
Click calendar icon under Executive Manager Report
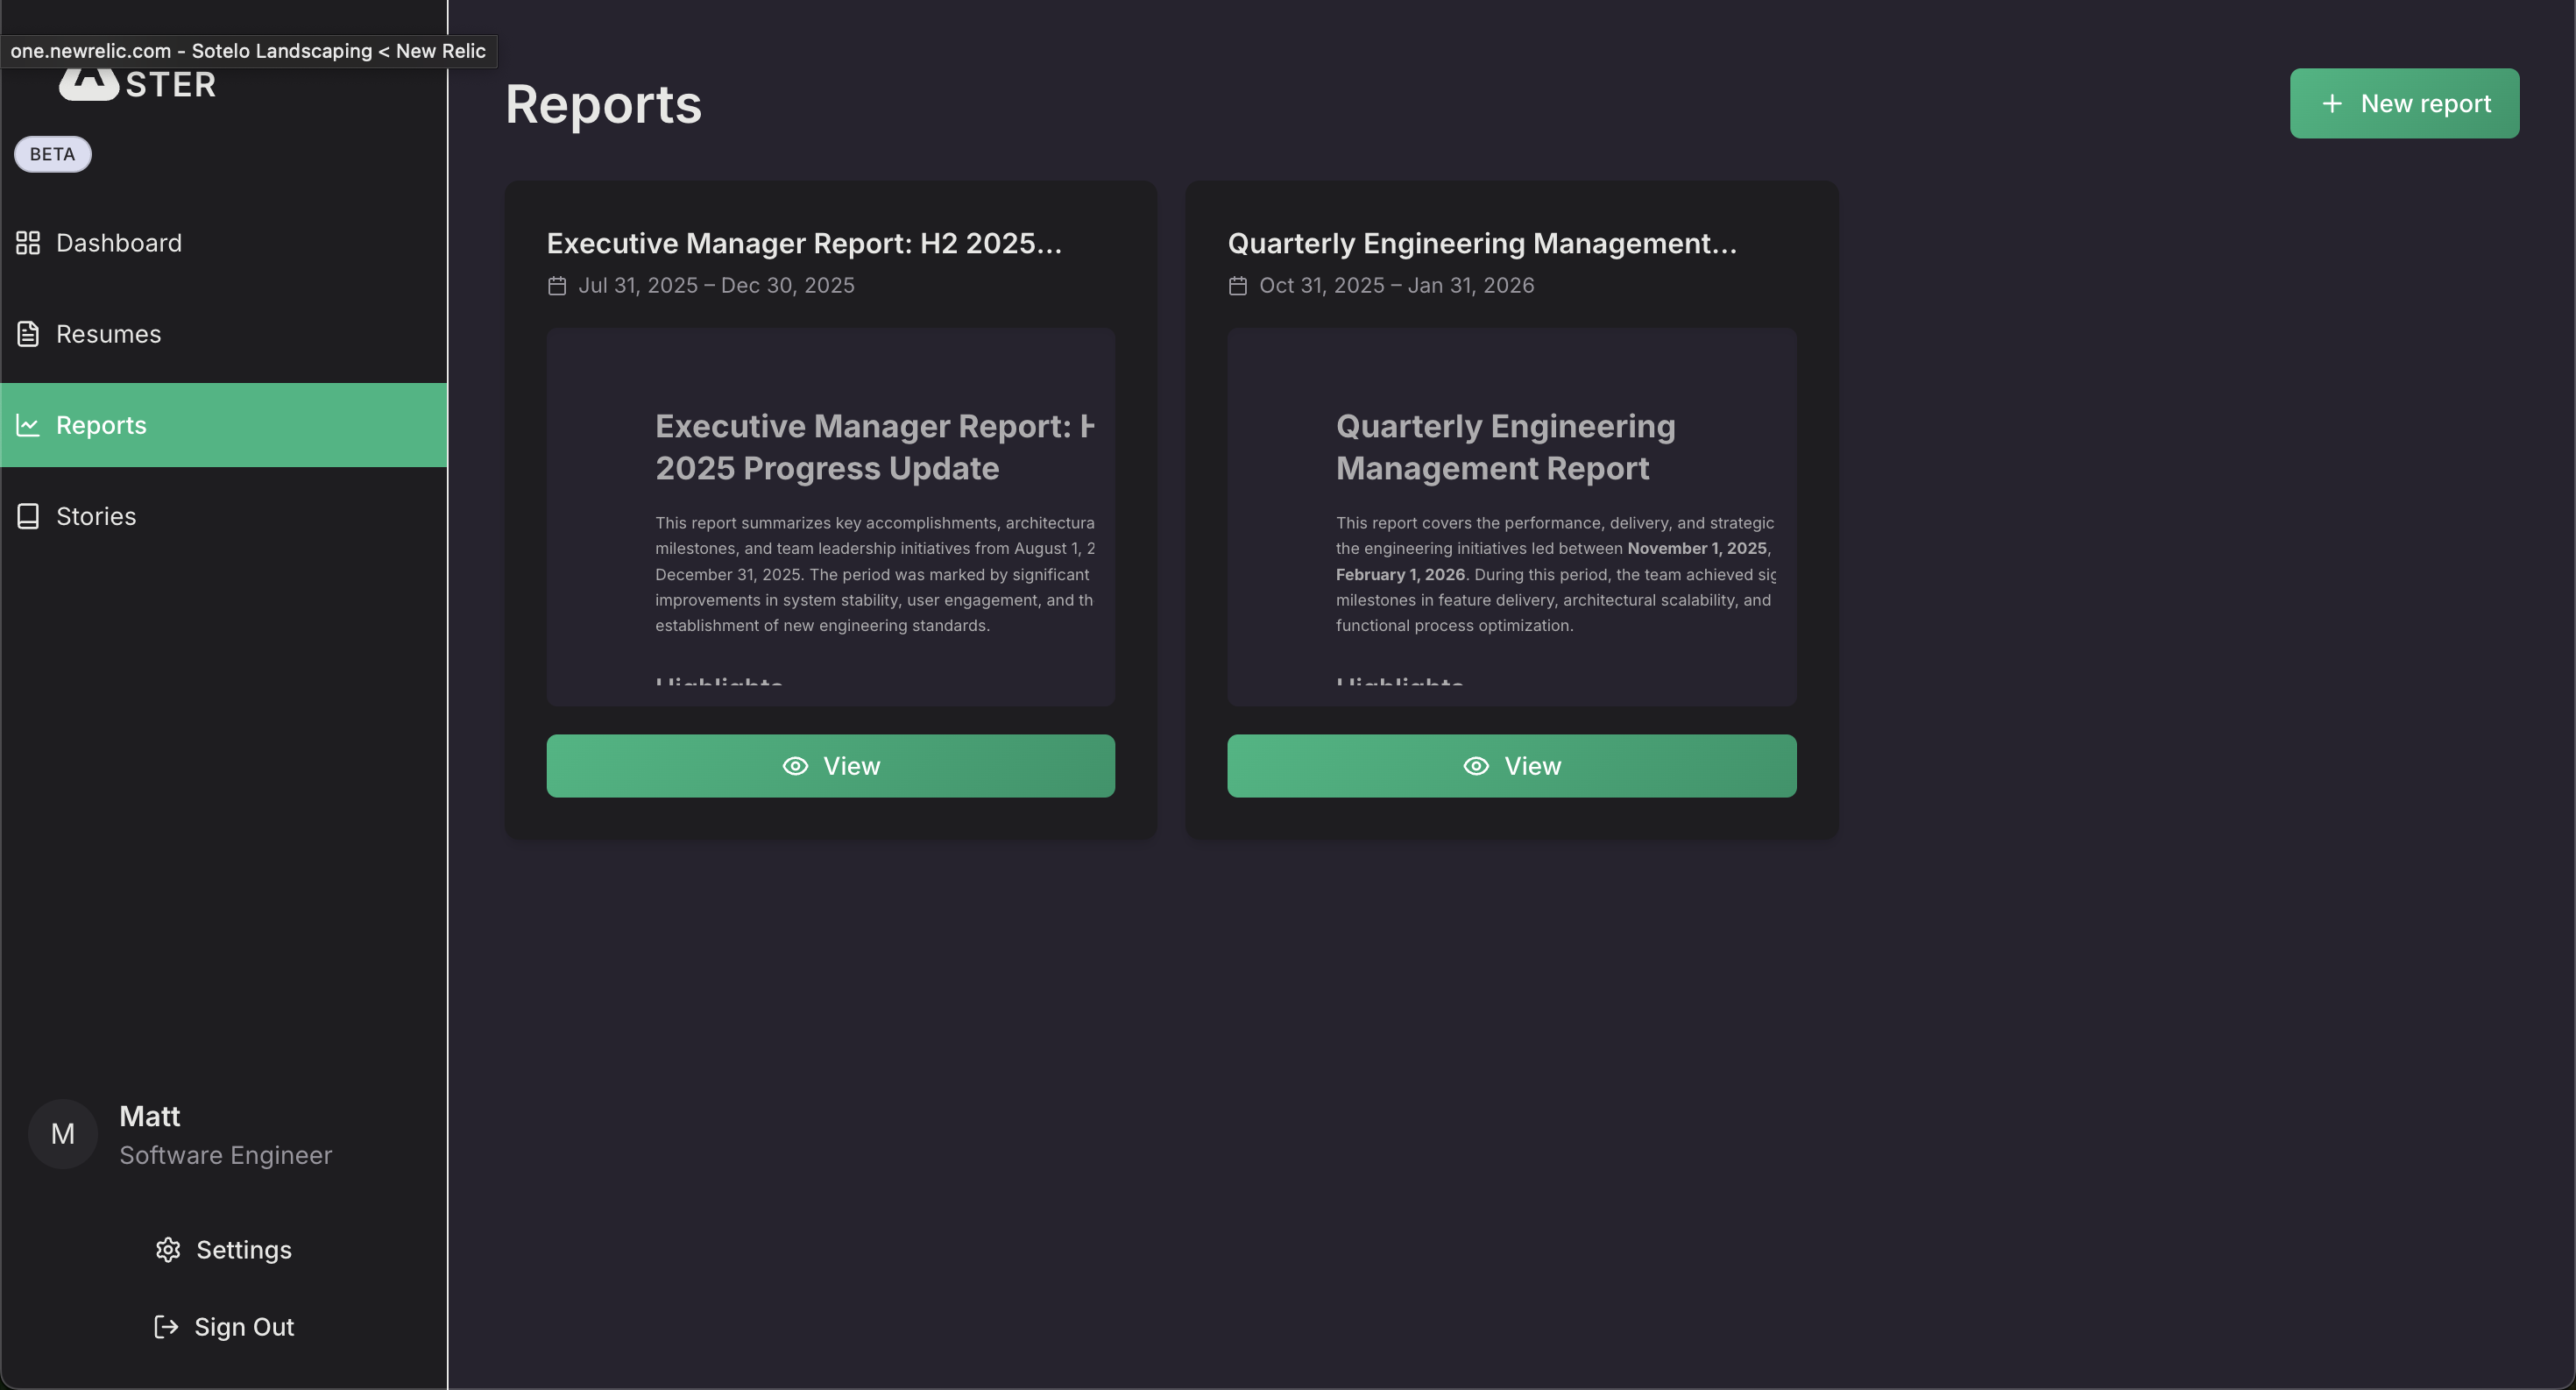click(x=557, y=286)
